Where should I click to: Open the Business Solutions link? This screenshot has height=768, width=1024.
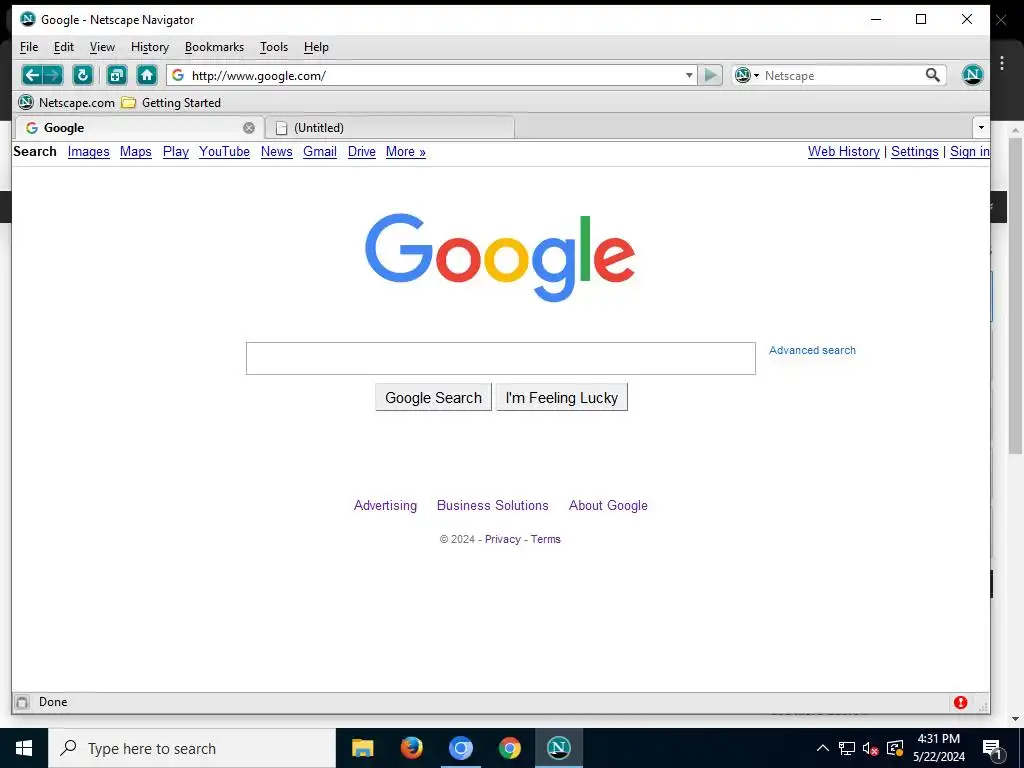(492, 505)
